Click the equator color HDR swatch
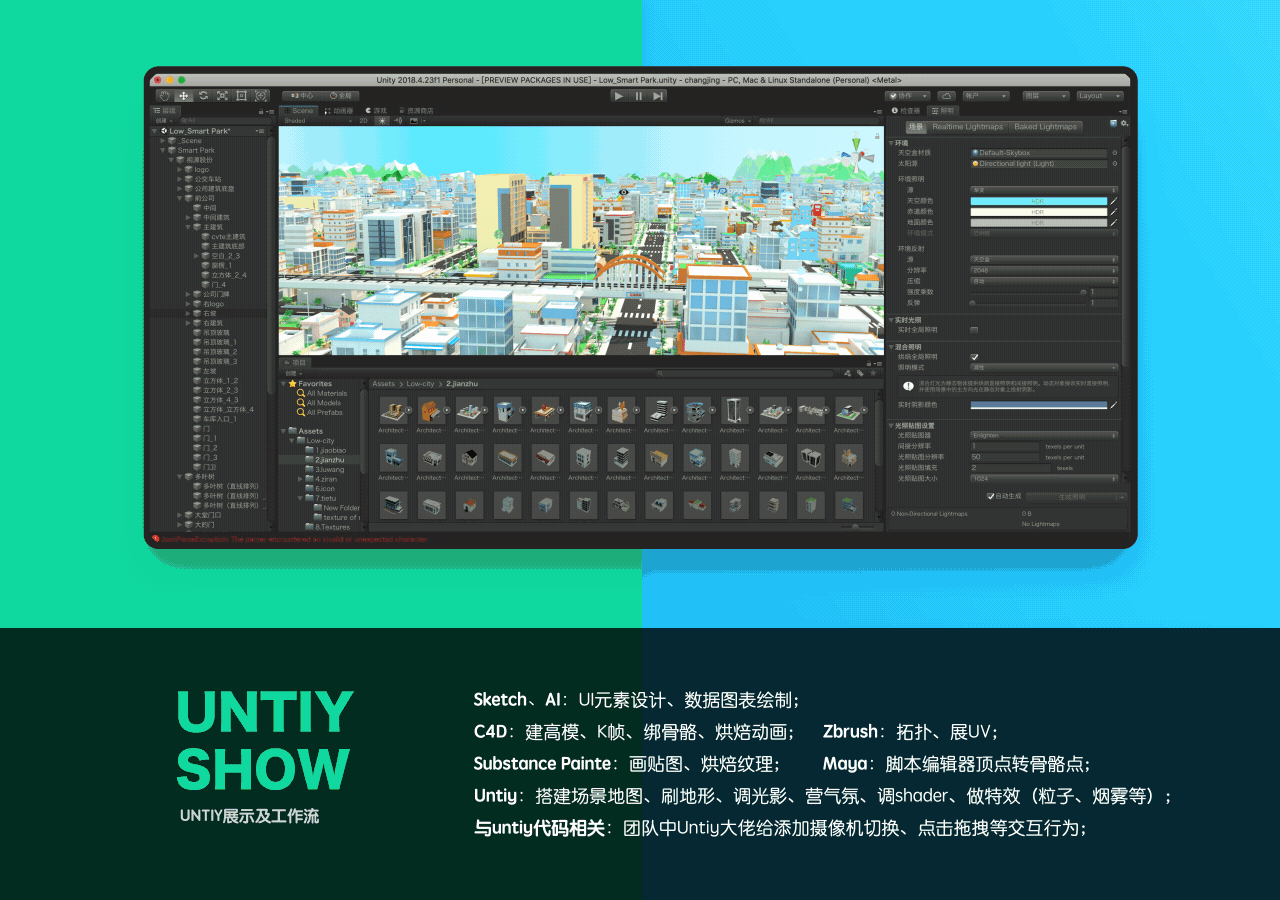This screenshot has width=1280, height=900. 1039,212
